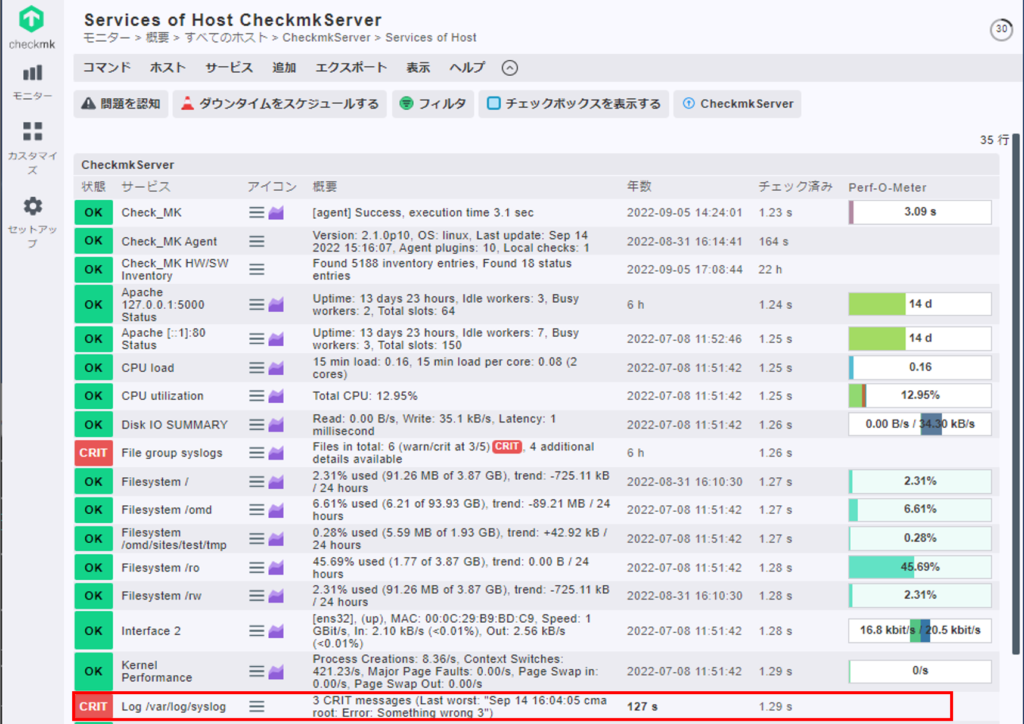Open graph icon for Disk IO SUMMARY

click(x=276, y=425)
